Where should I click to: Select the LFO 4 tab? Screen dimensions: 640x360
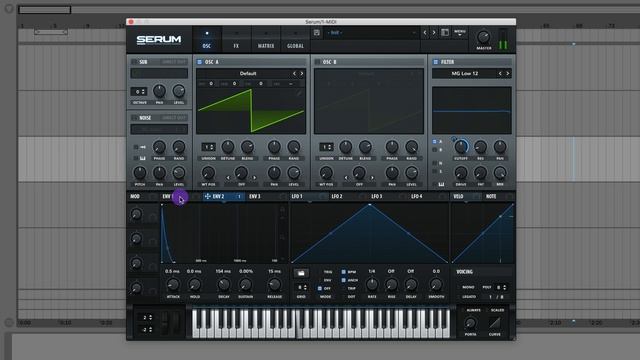coord(428,196)
